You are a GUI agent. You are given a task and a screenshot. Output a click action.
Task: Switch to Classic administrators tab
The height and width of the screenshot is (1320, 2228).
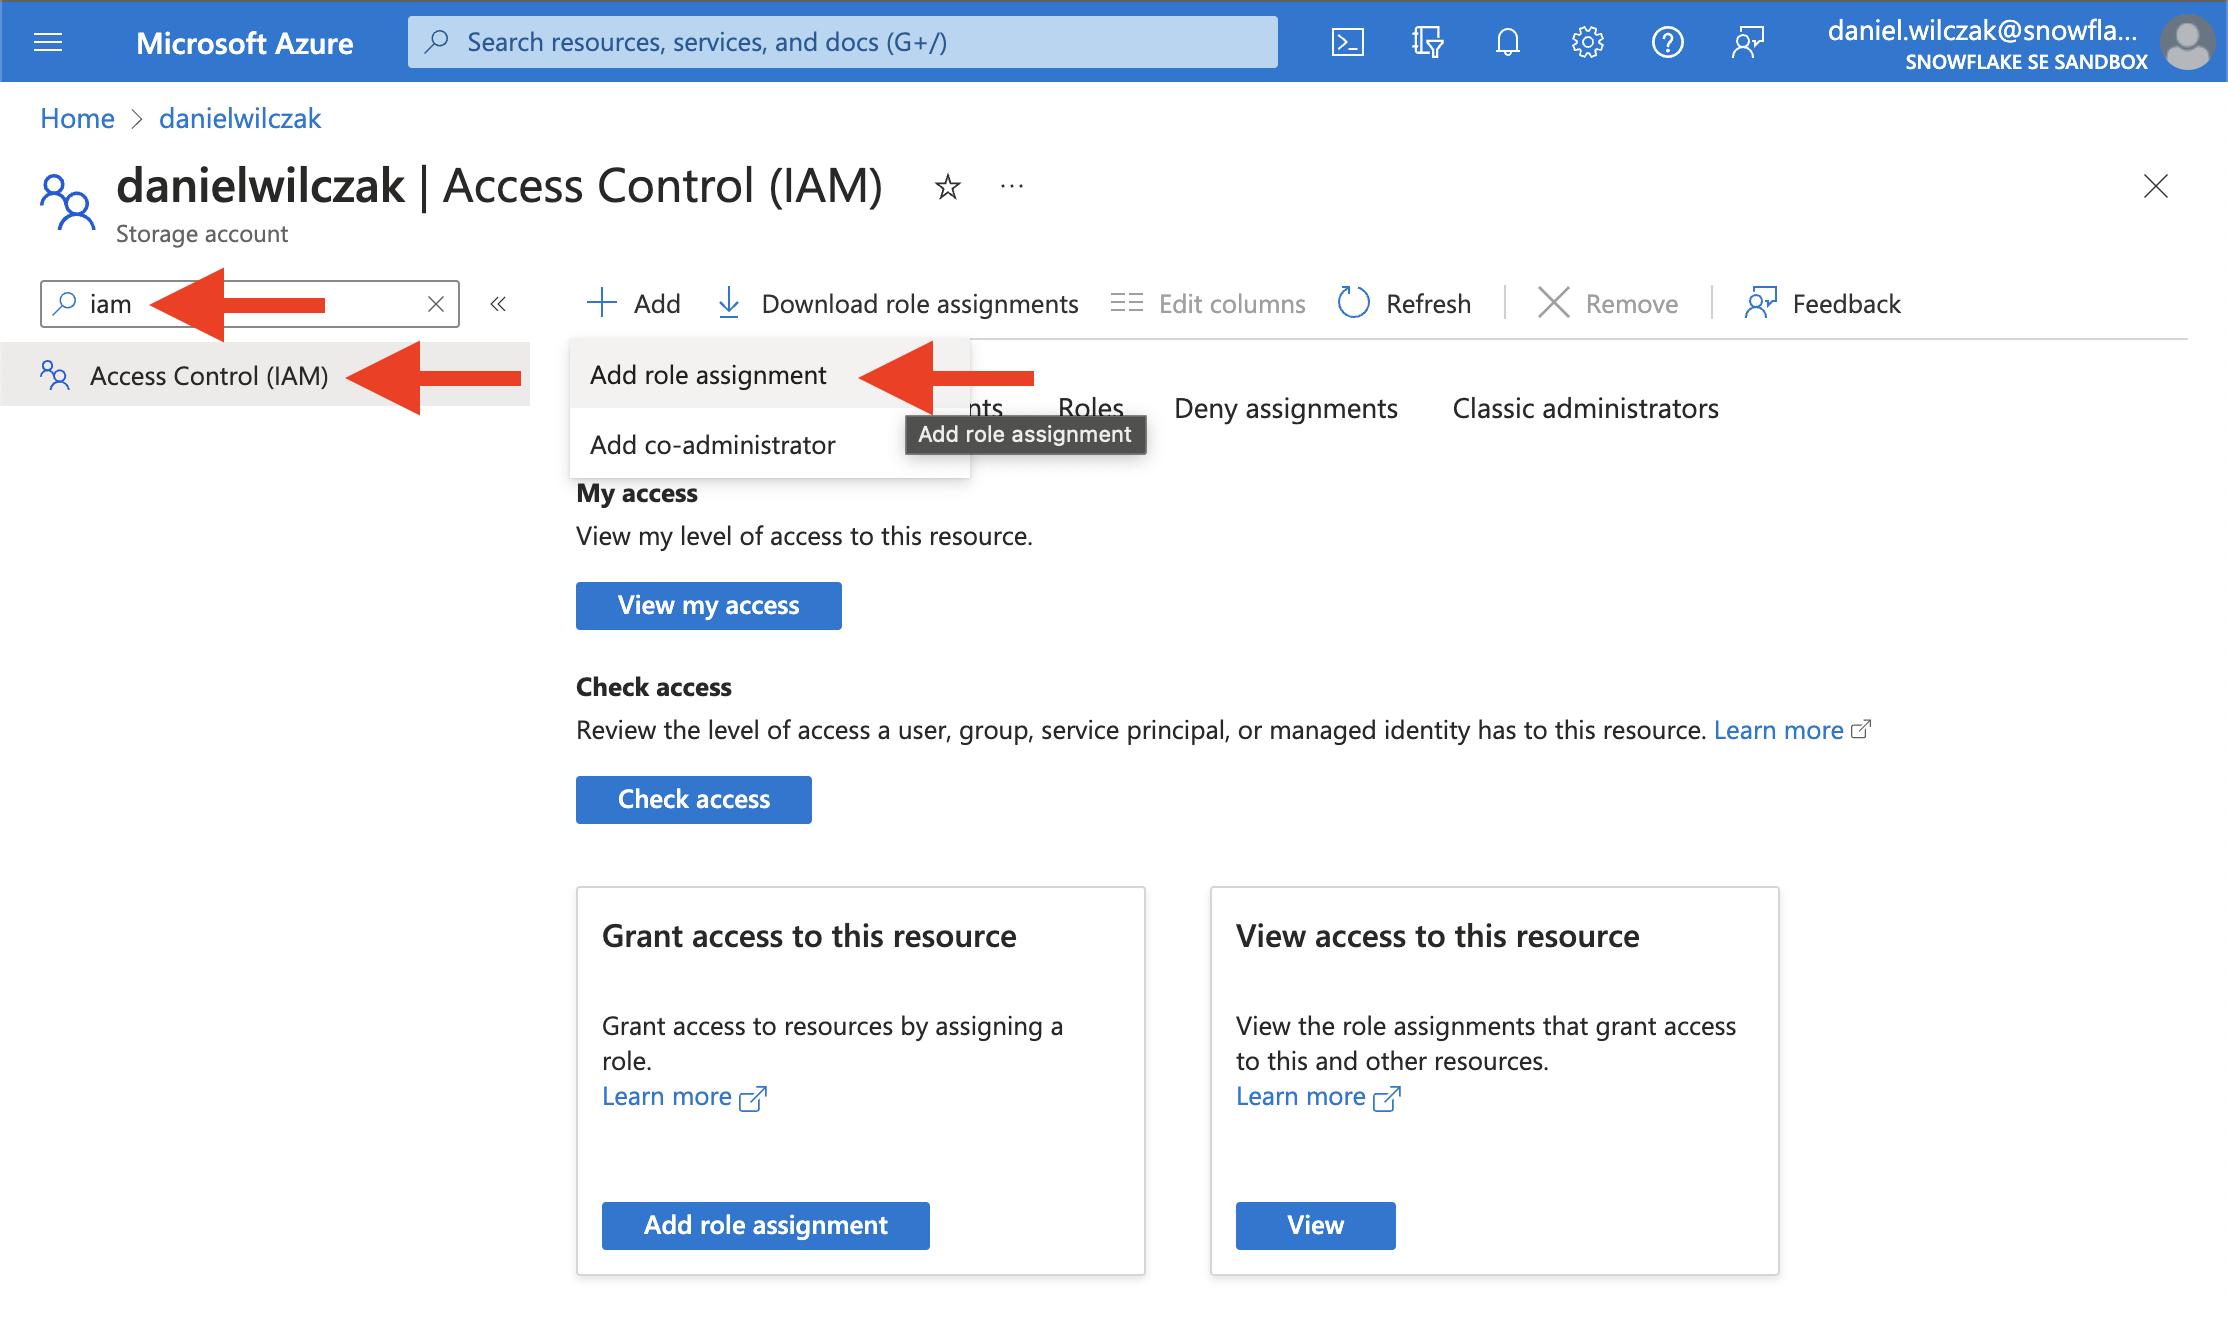1585,408
